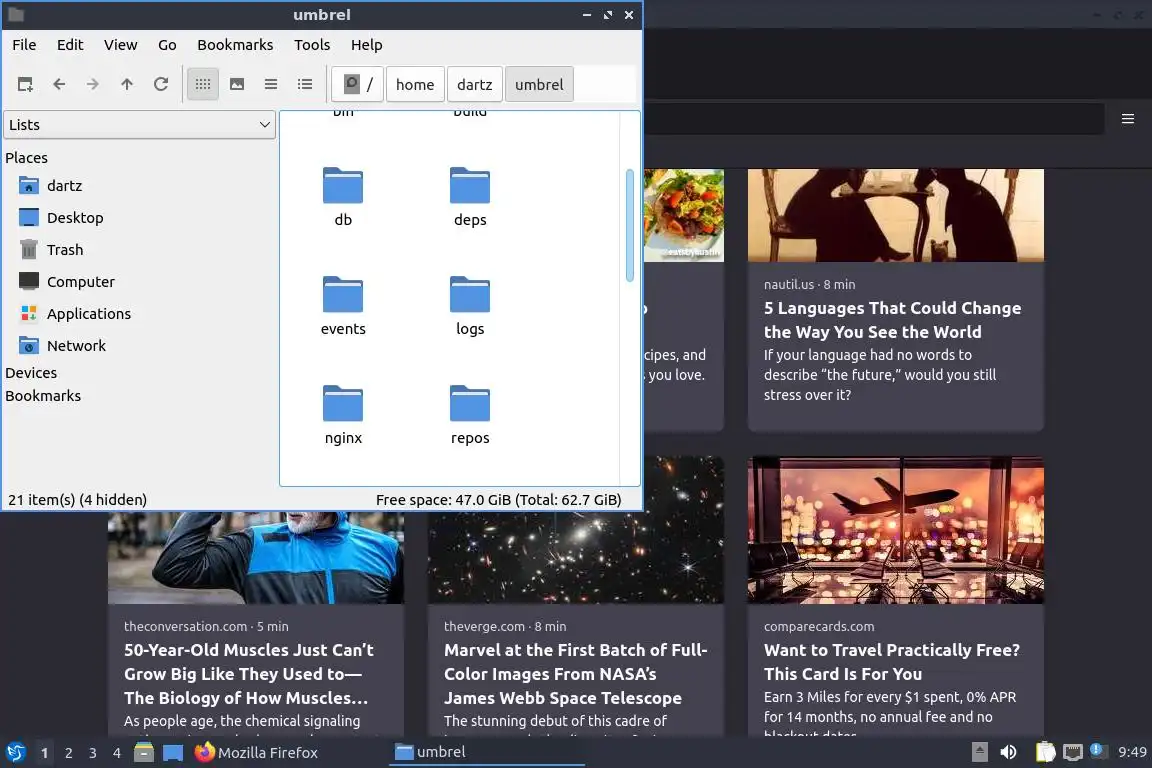Select the logs folder
The image size is (1152, 768).
pos(470,306)
